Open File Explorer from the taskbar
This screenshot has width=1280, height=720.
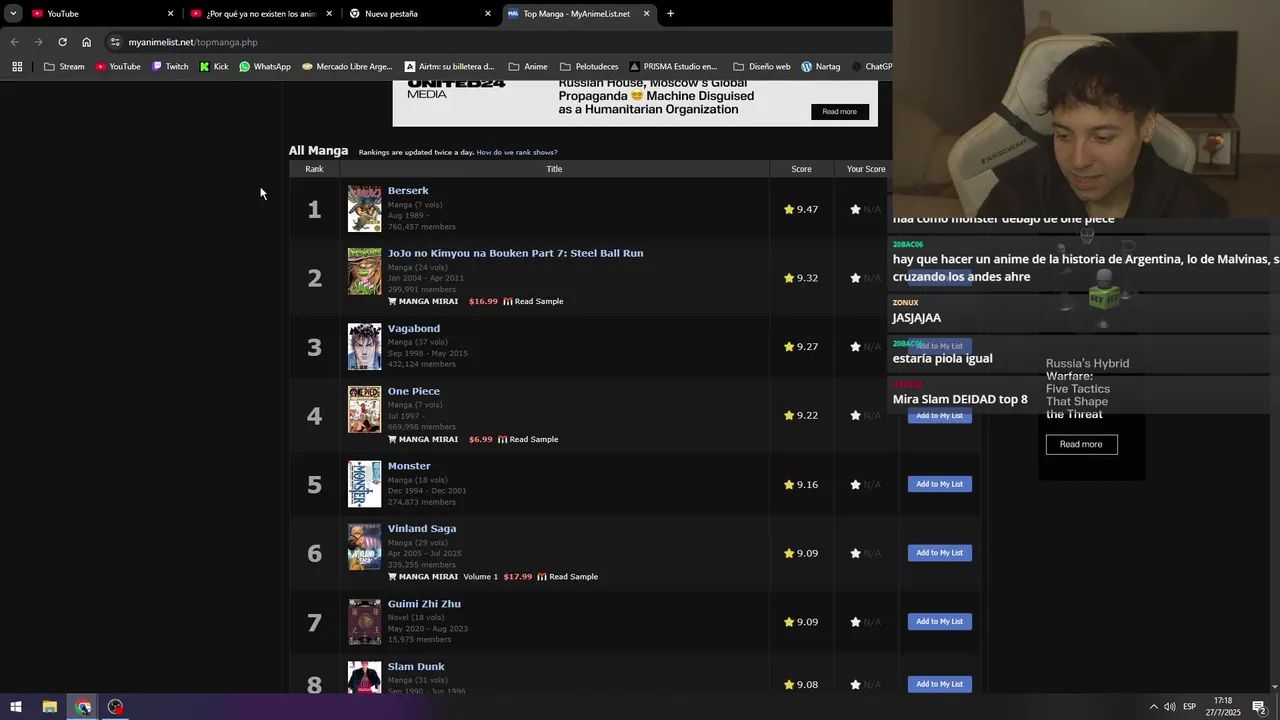point(49,707)
